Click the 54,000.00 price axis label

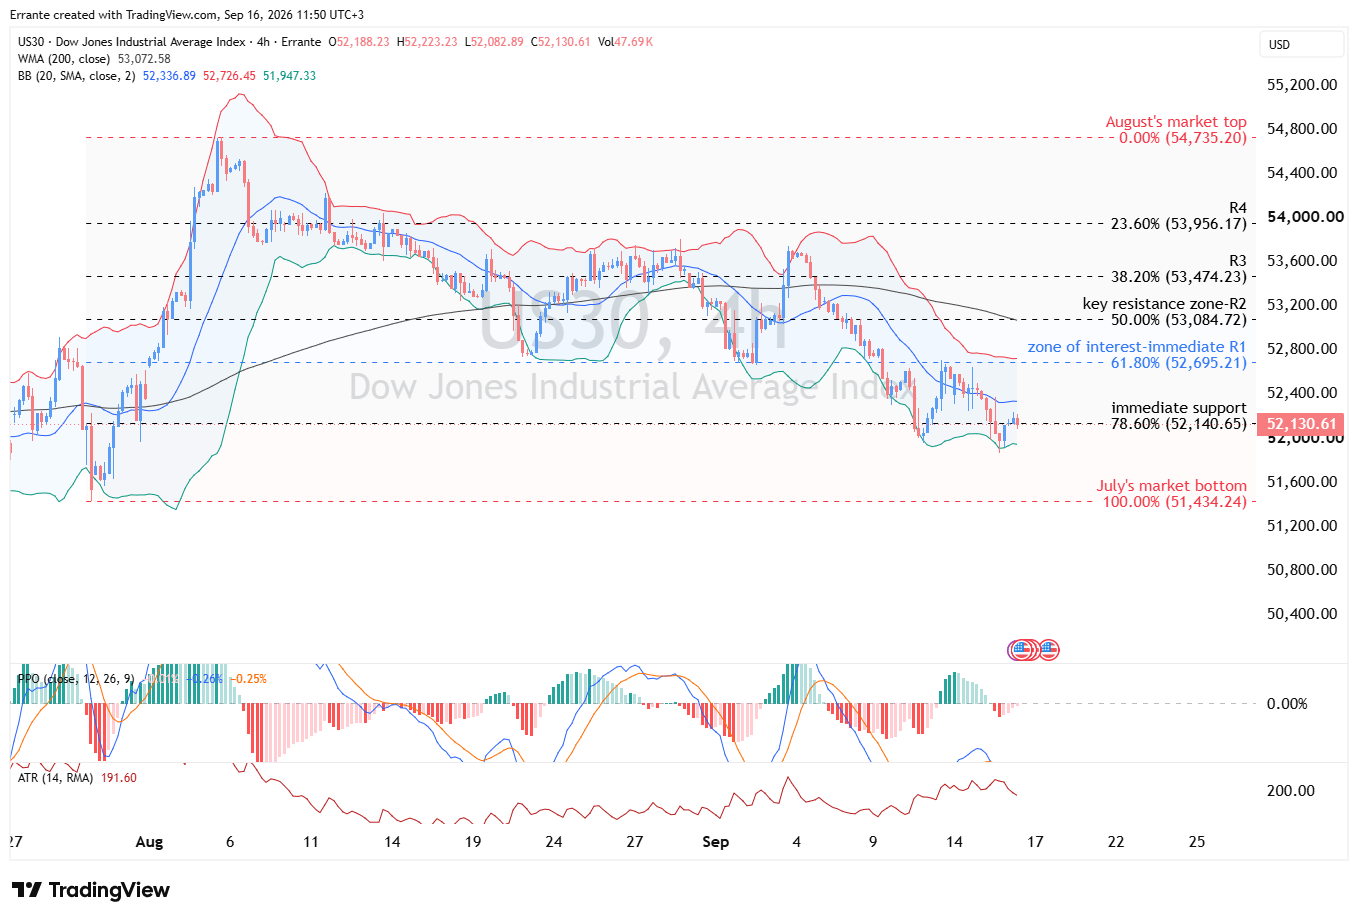[1305, 217]
